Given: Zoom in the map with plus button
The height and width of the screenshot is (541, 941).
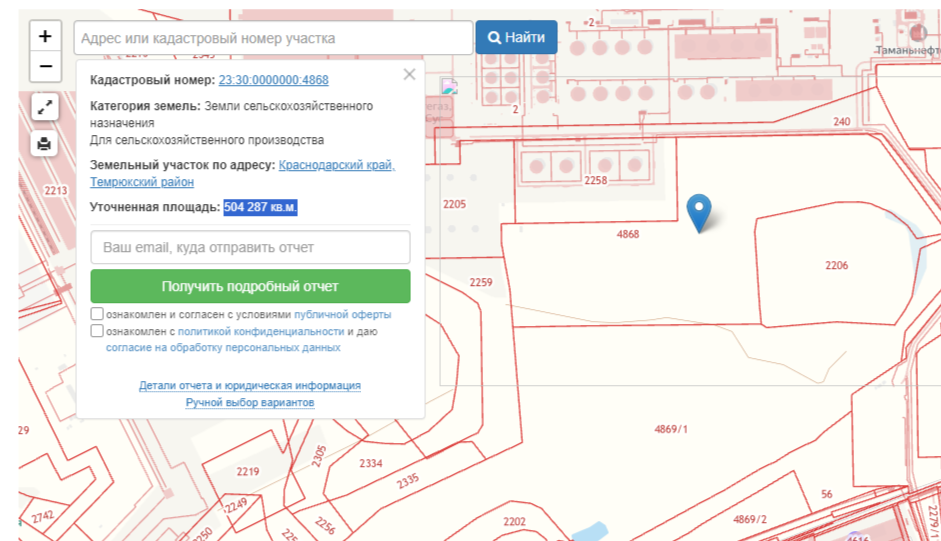Looking at the screenshot, I should click(45, 36).
